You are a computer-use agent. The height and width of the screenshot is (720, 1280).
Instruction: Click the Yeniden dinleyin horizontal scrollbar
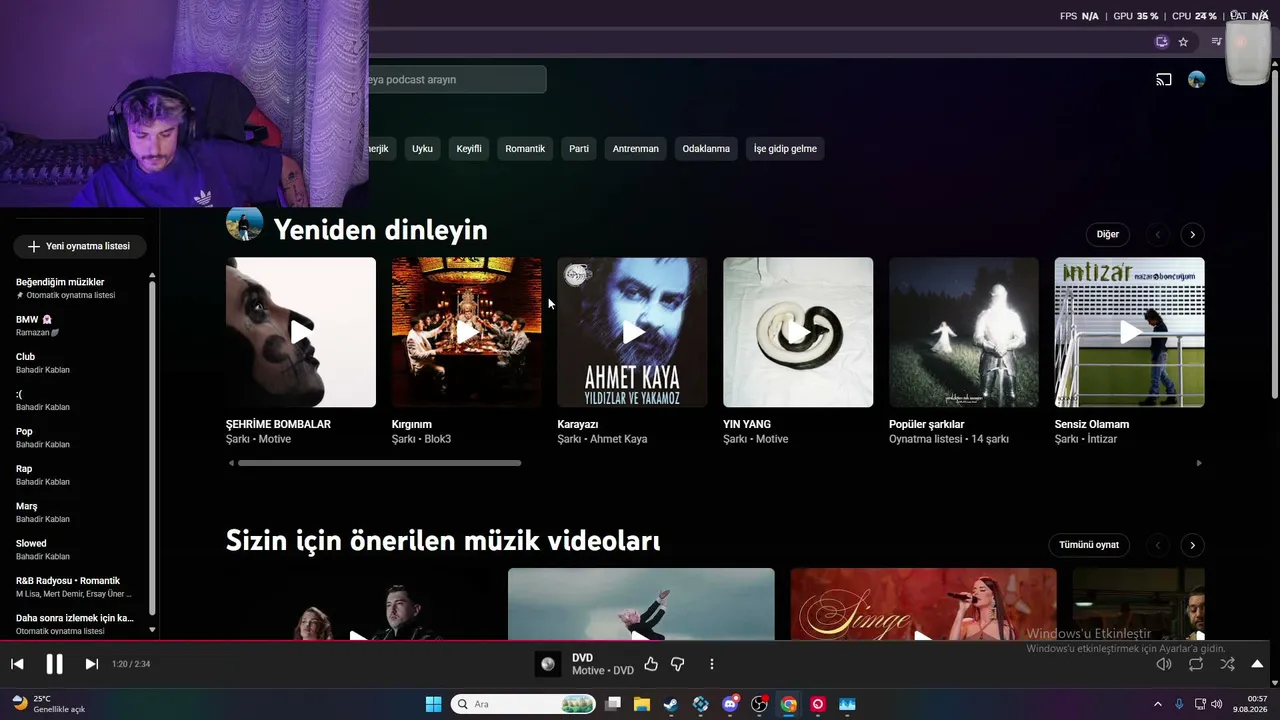pos(380,463)
